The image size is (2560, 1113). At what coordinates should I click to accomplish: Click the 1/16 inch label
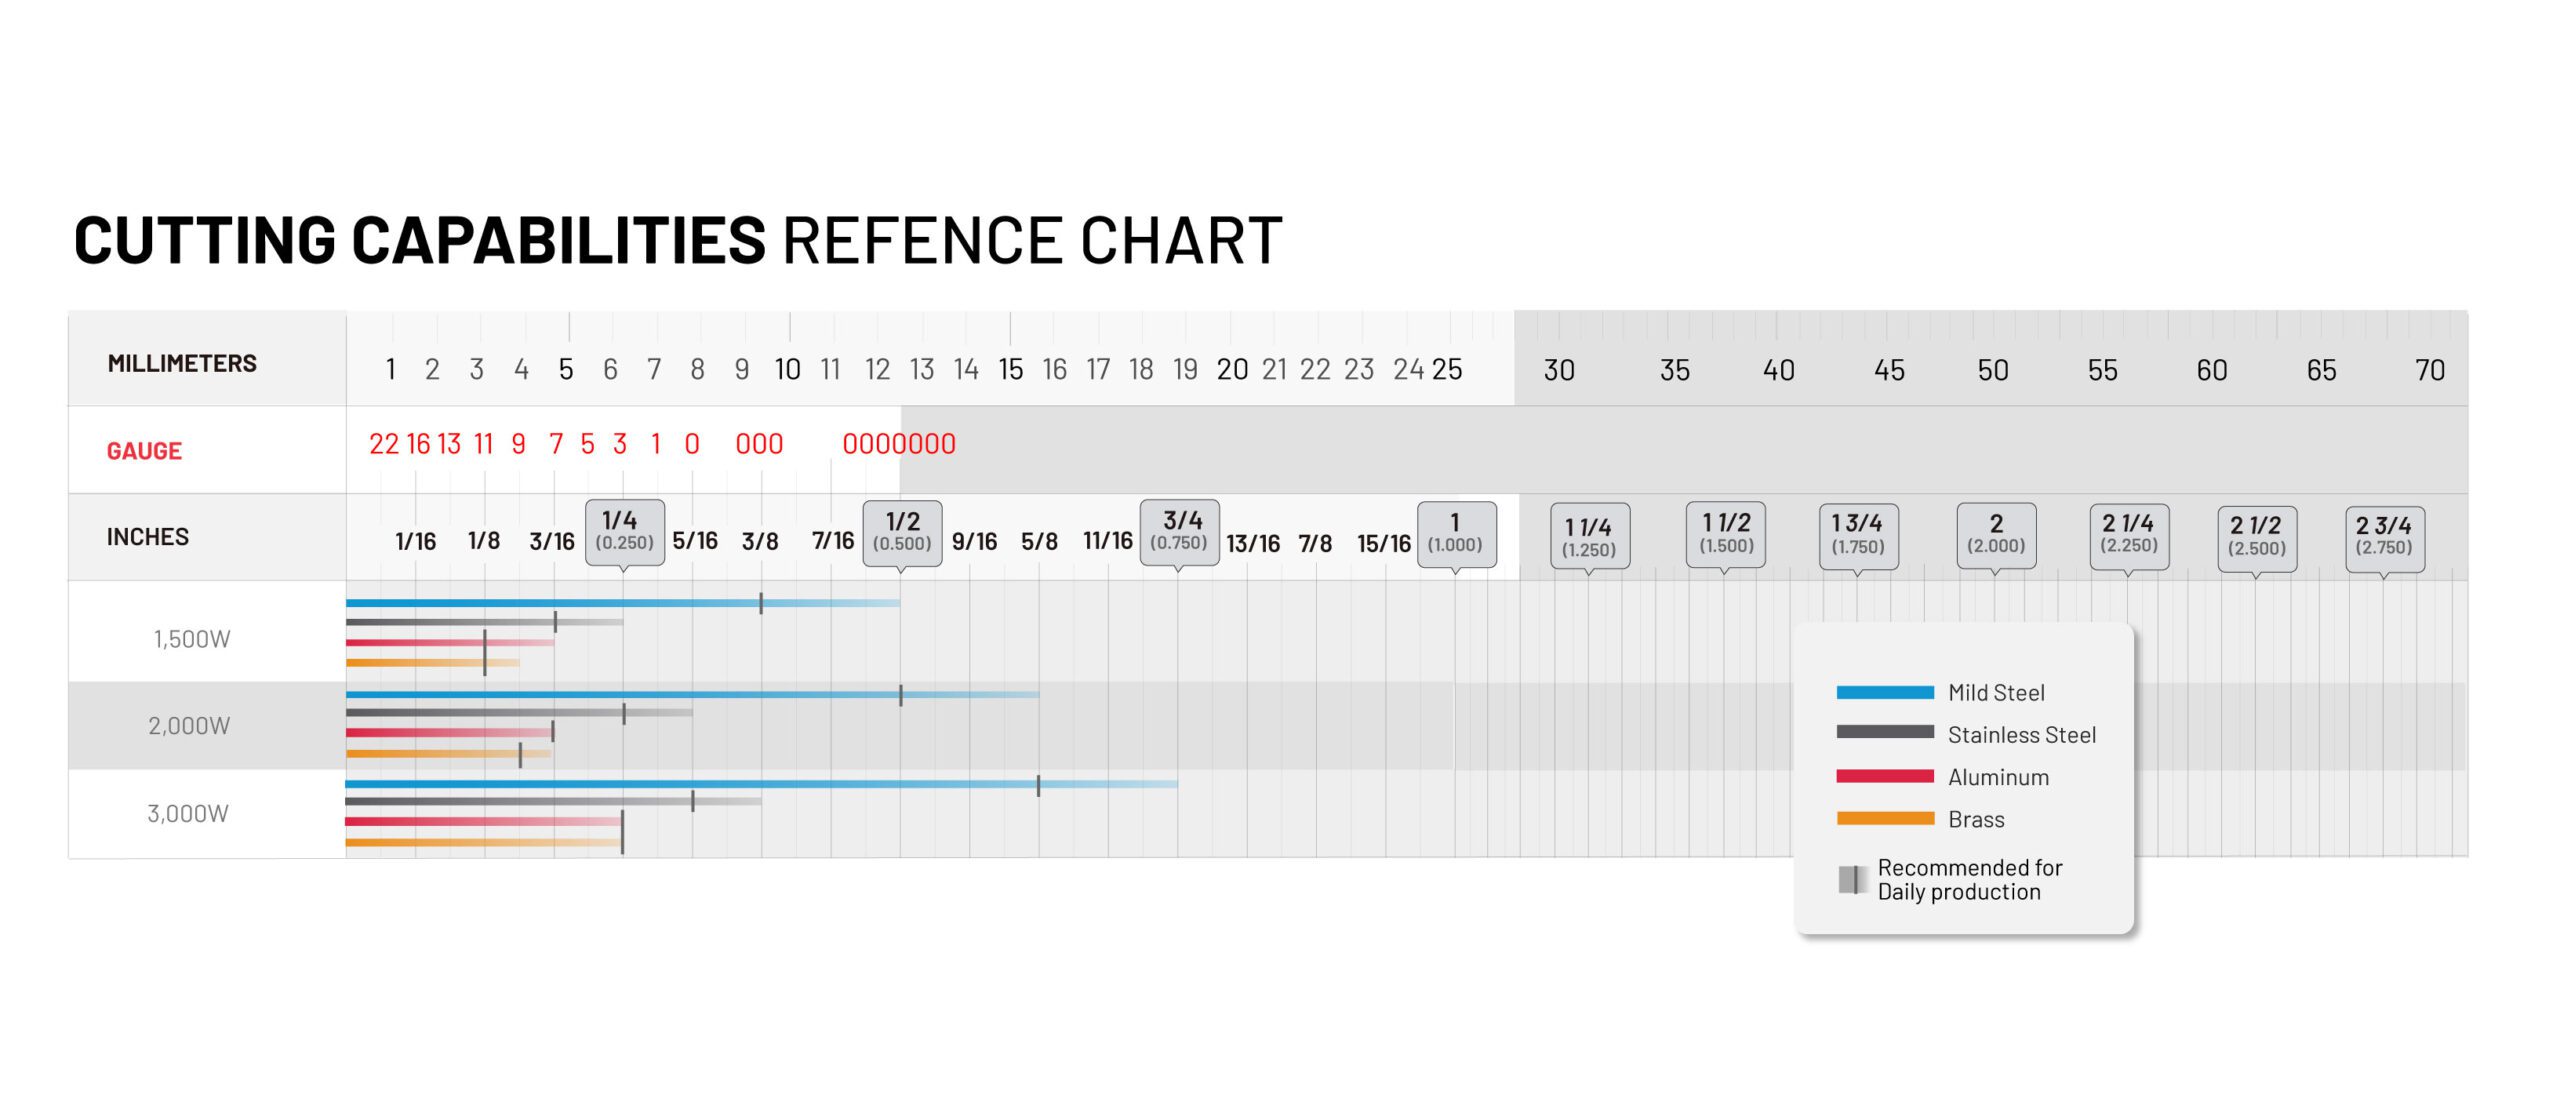click(x=416, y=542)
